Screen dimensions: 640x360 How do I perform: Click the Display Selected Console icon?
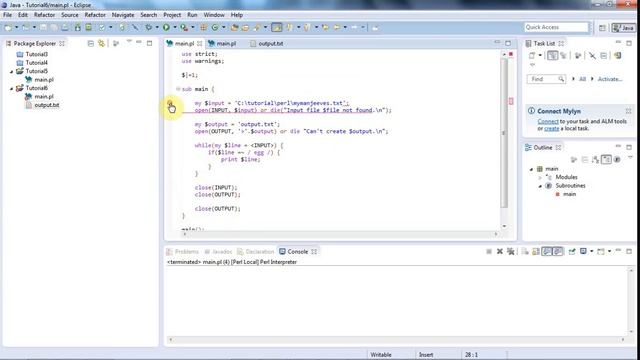pyautogui.click(x=583, y=251)
